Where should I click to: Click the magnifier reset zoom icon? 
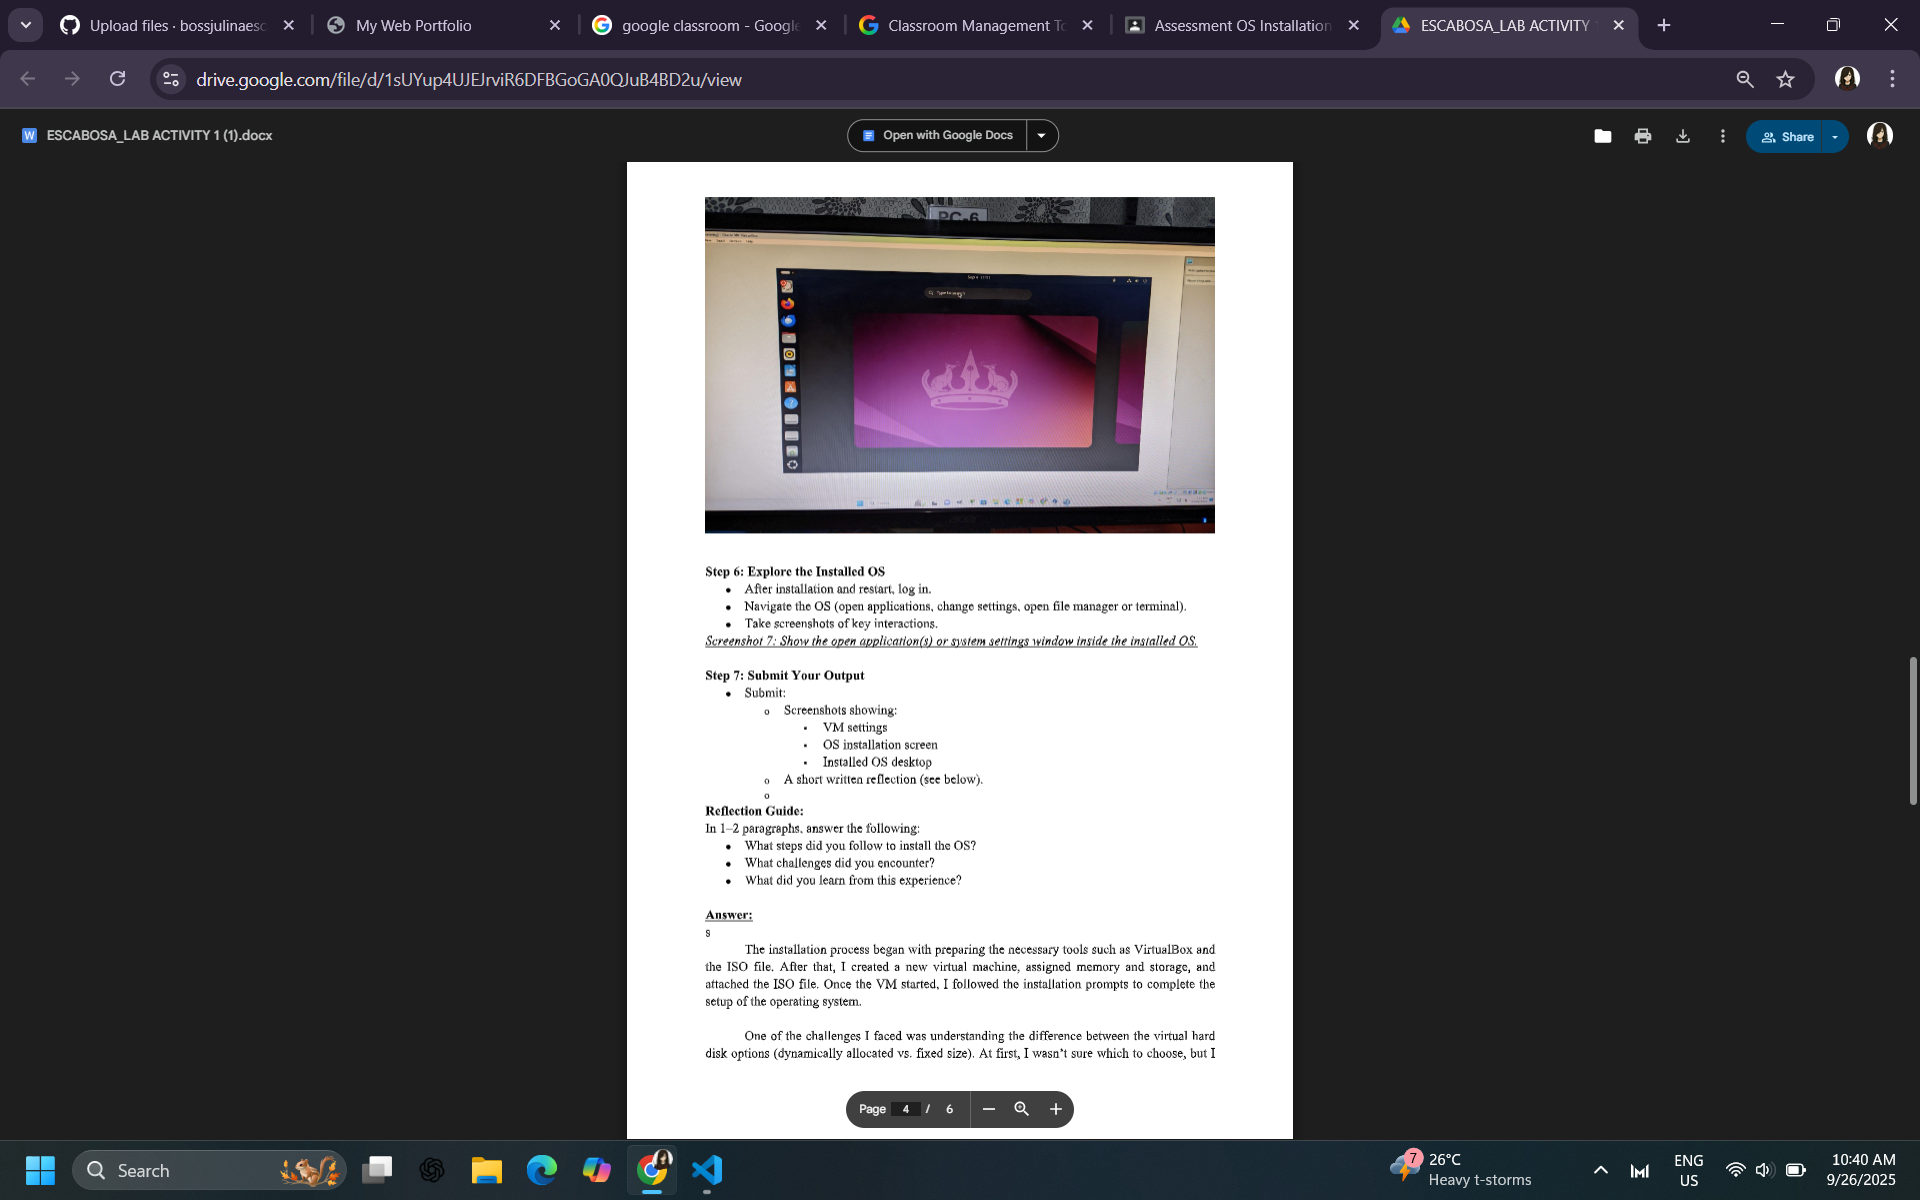click(1021, 1109)
